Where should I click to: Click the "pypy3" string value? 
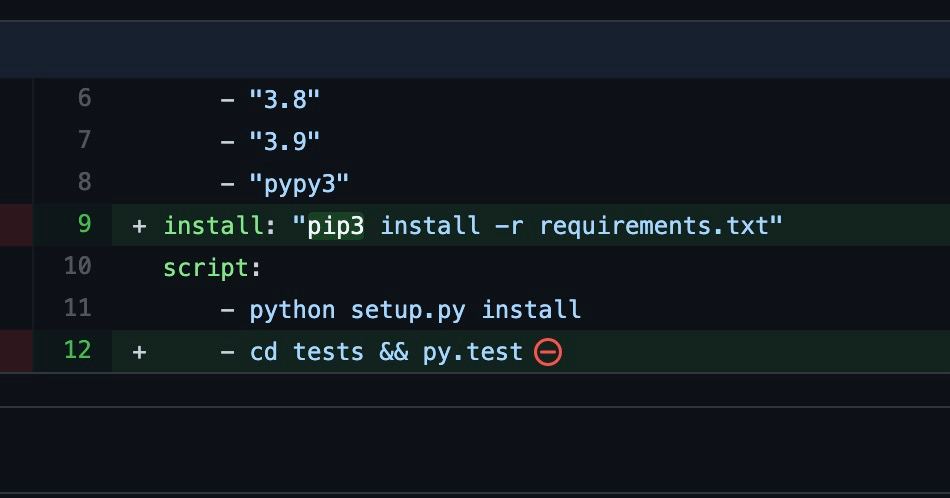[x=299, y=184]
